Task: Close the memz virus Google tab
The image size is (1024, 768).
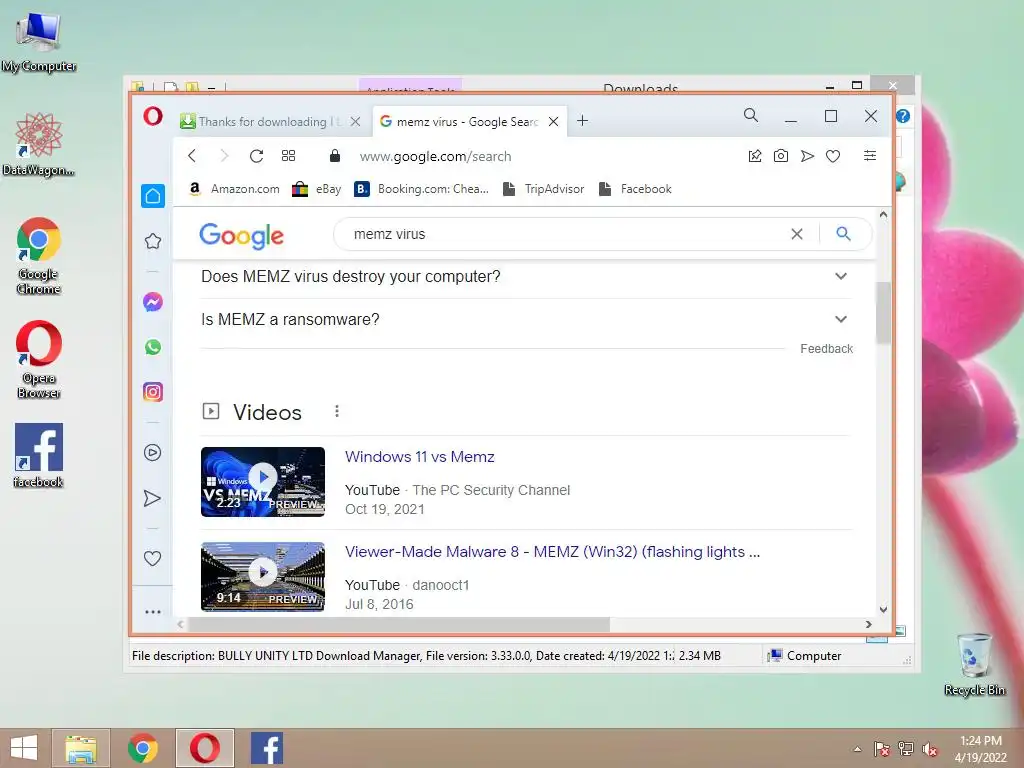Action: click(x=553, y=121)
